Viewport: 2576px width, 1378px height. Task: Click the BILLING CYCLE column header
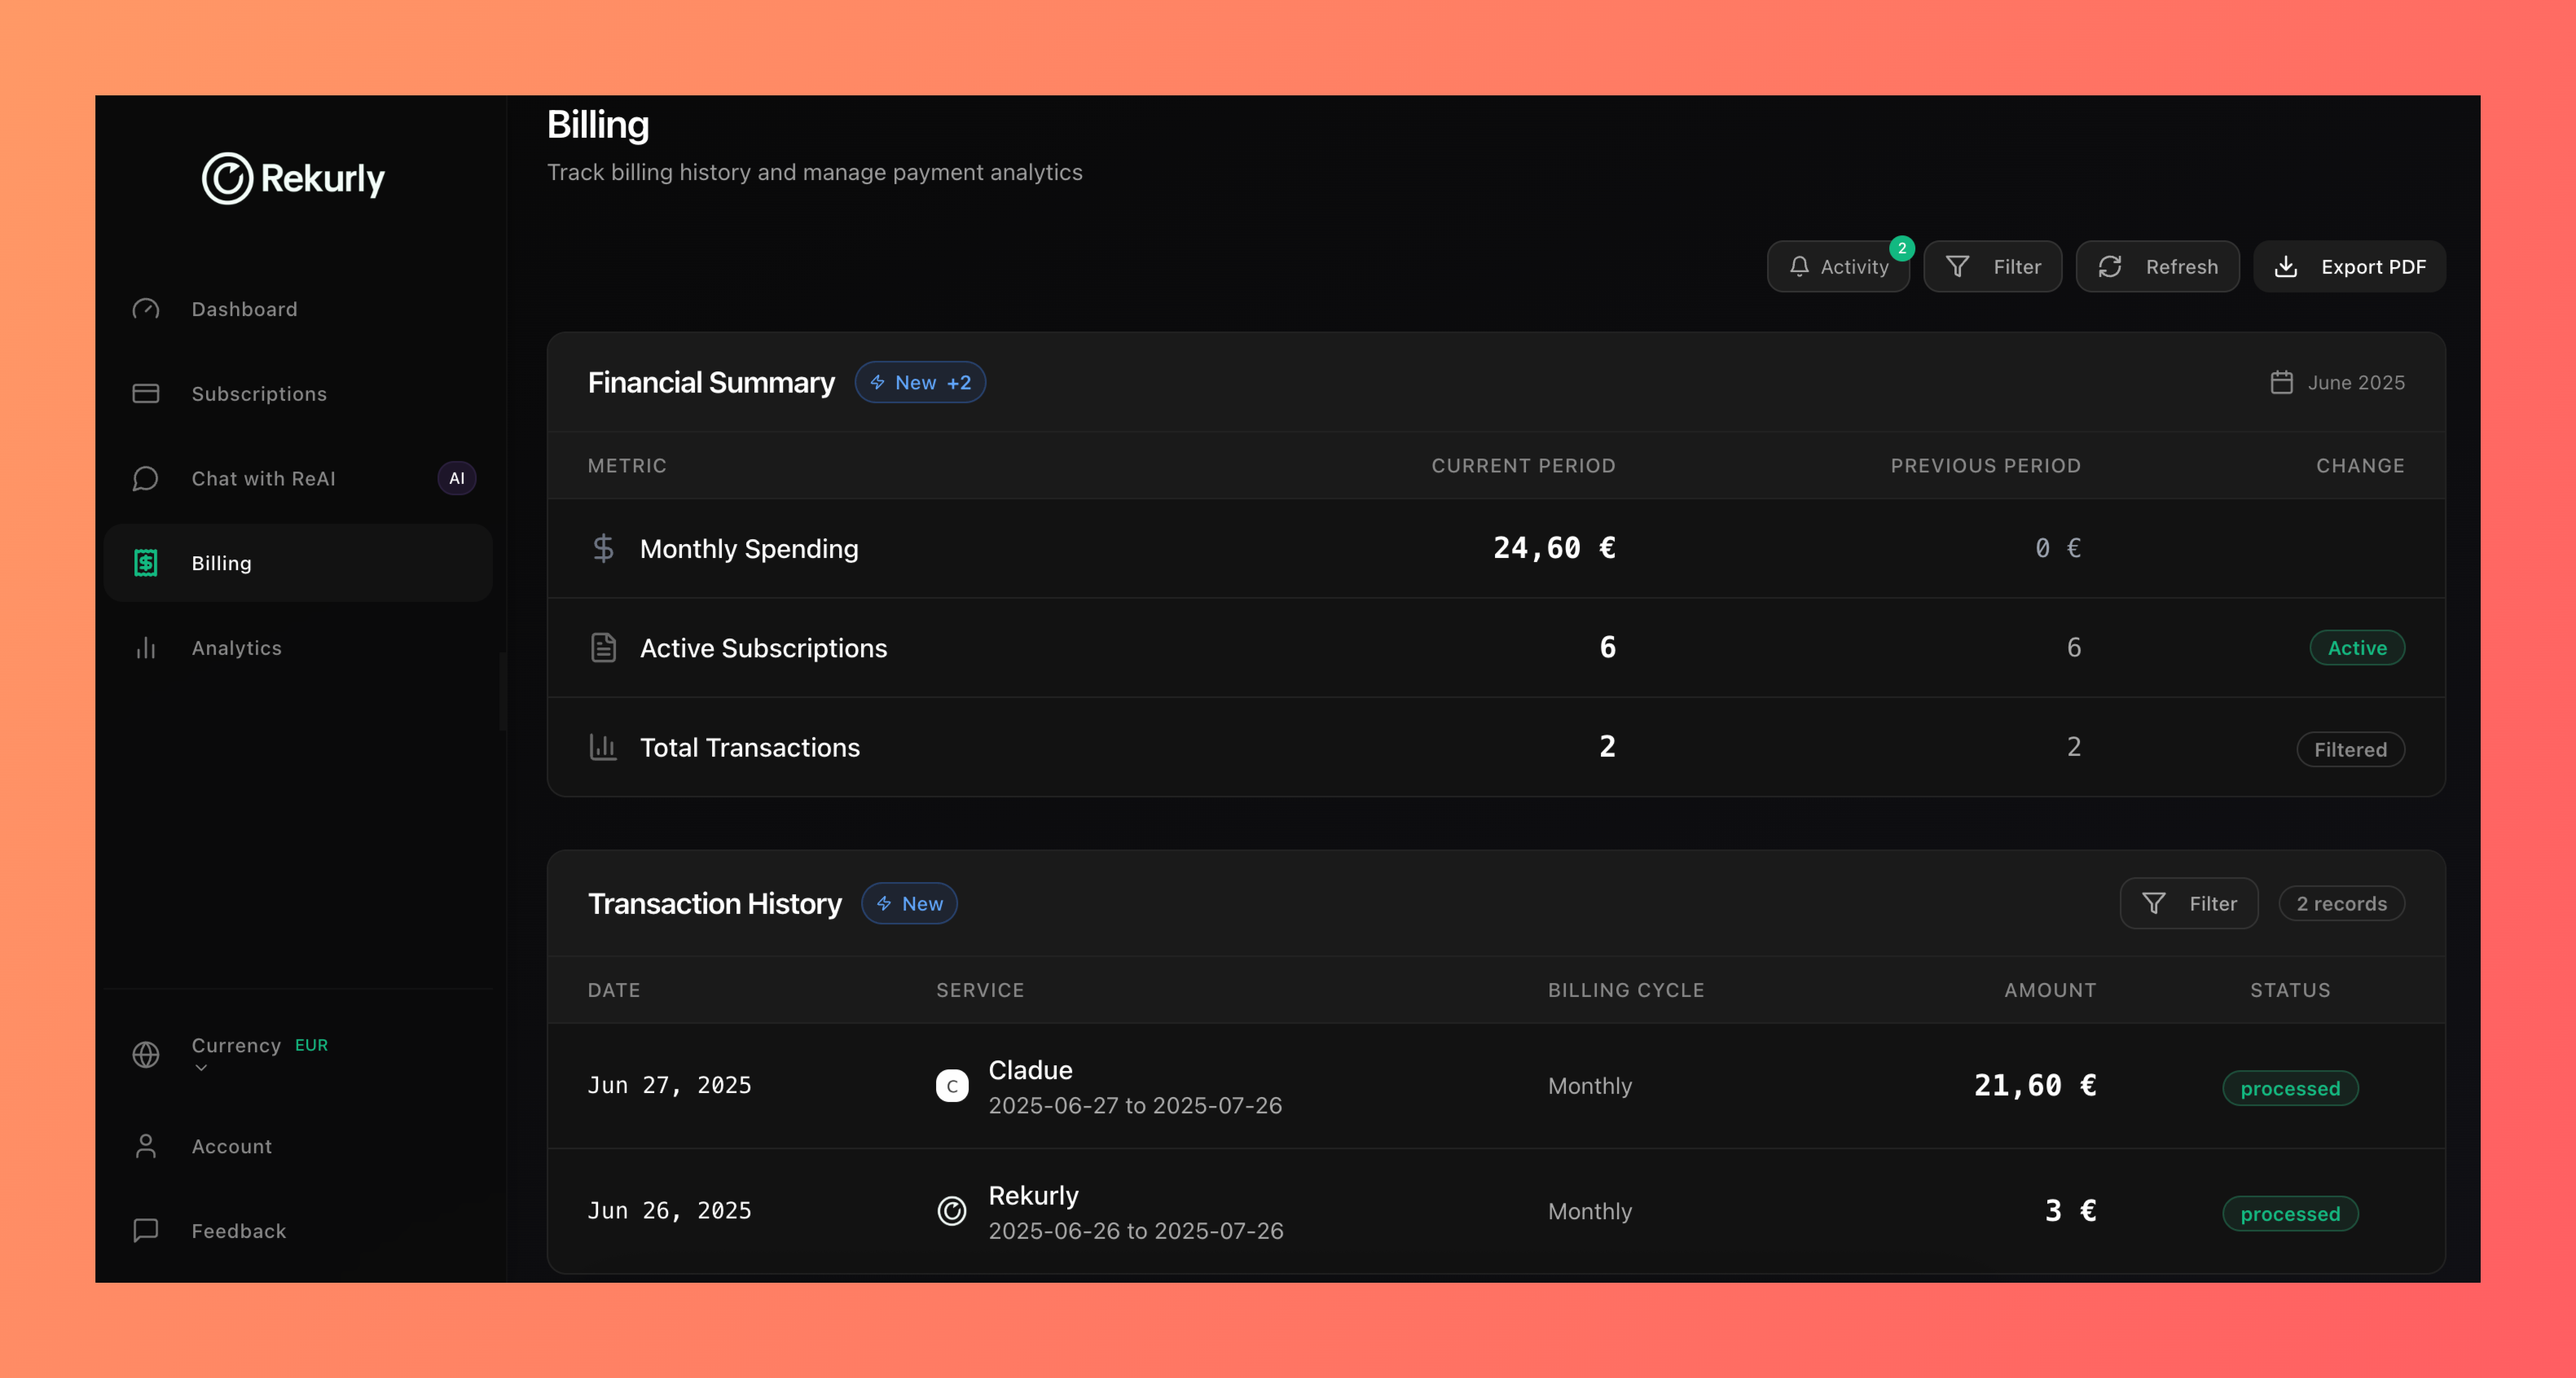coord(1626,990)
